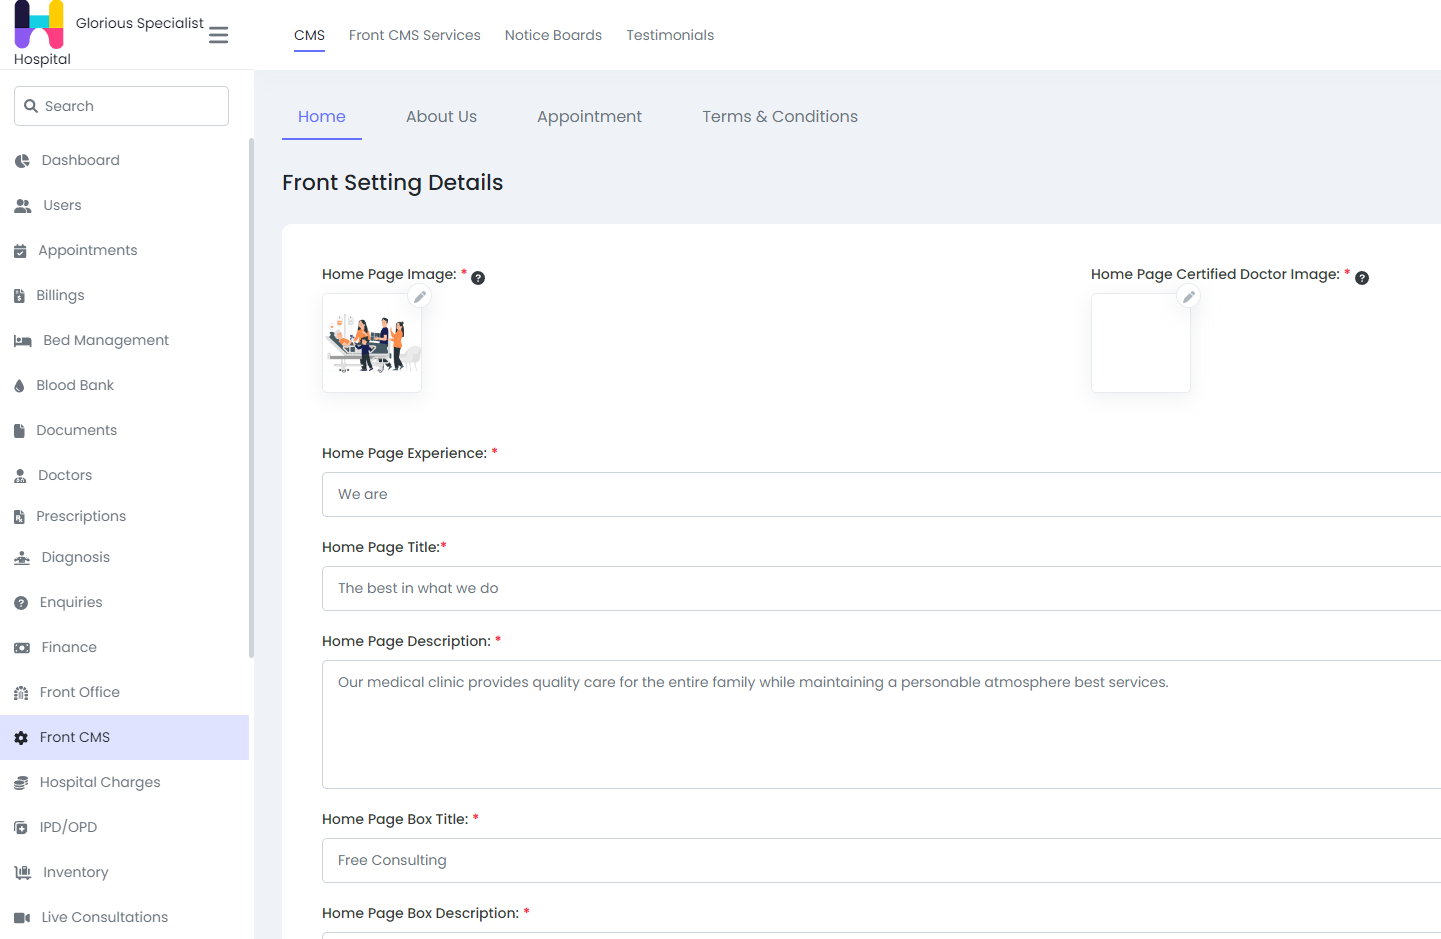Select the Appointment settings tab
This screenshot has width=1441, height=939.
click(x=589, y=117)
